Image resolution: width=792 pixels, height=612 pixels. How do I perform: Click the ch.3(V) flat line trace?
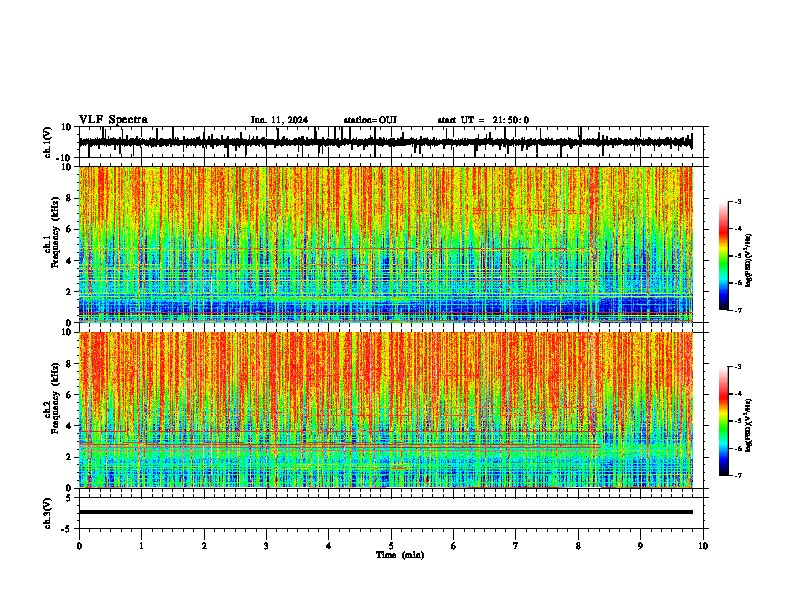pos(385,512)
